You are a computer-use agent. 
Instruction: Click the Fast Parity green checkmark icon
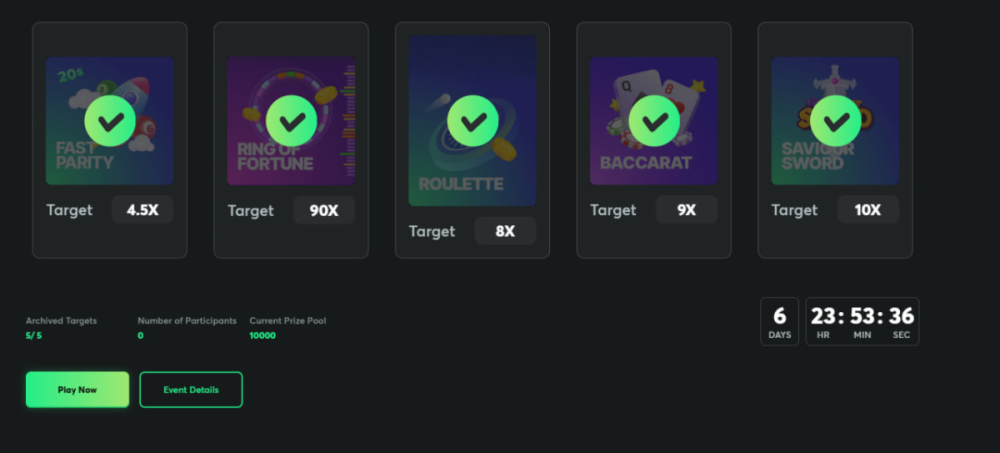[x=110, y=121]
